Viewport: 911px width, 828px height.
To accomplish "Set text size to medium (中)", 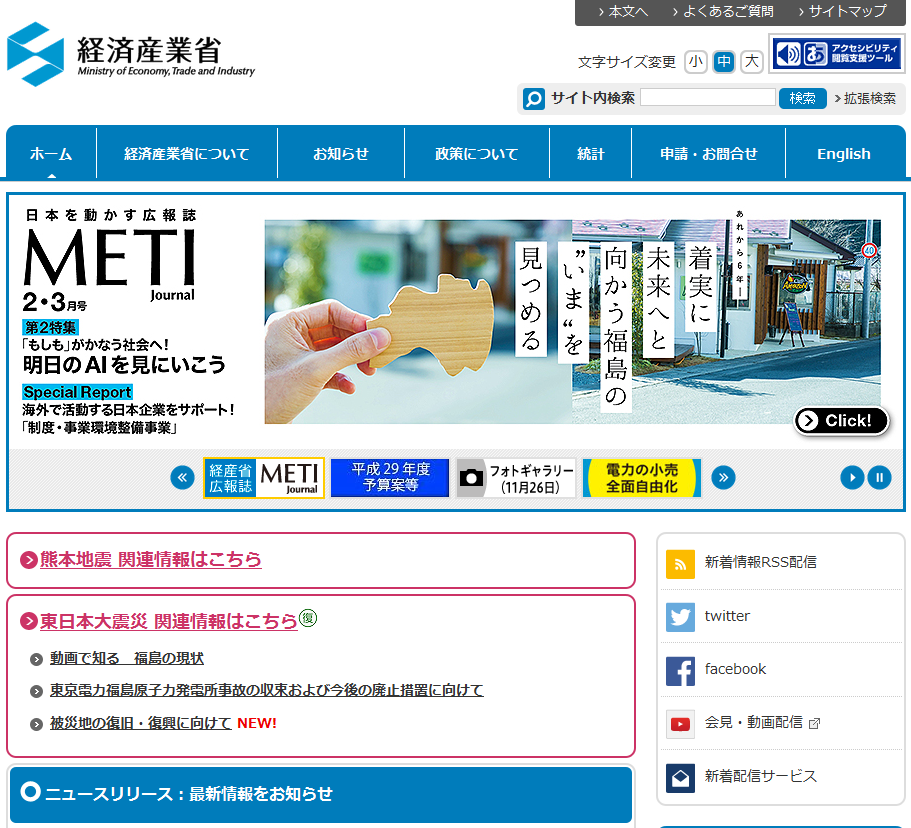I will tap(723, 62).
